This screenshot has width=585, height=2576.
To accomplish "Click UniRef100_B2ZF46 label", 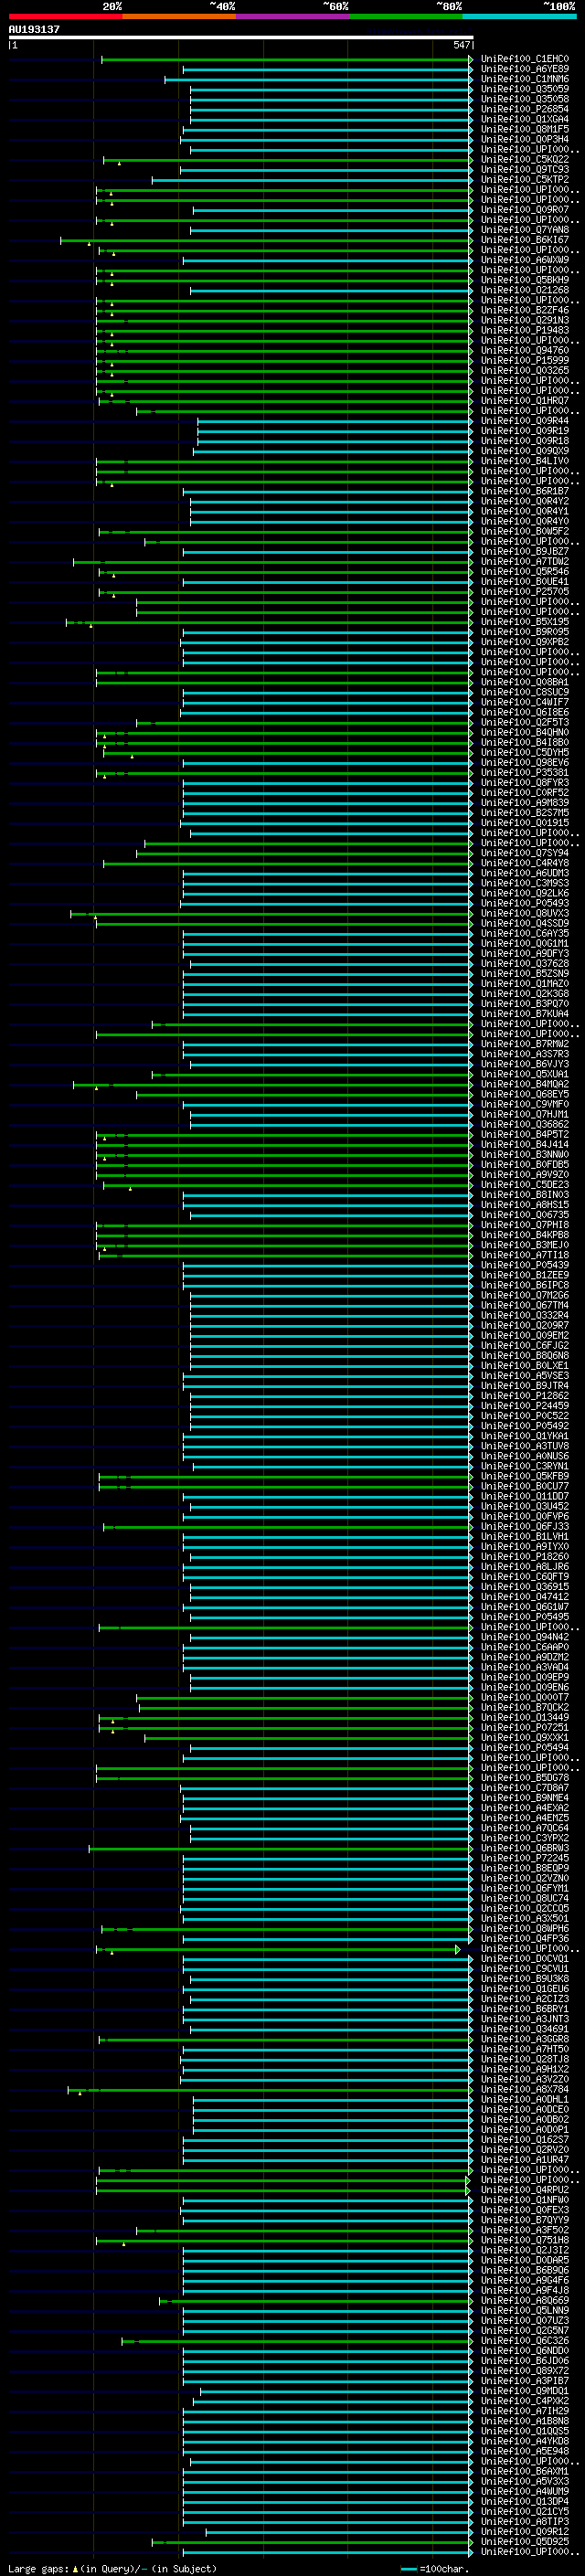I will tap(525, 310).
